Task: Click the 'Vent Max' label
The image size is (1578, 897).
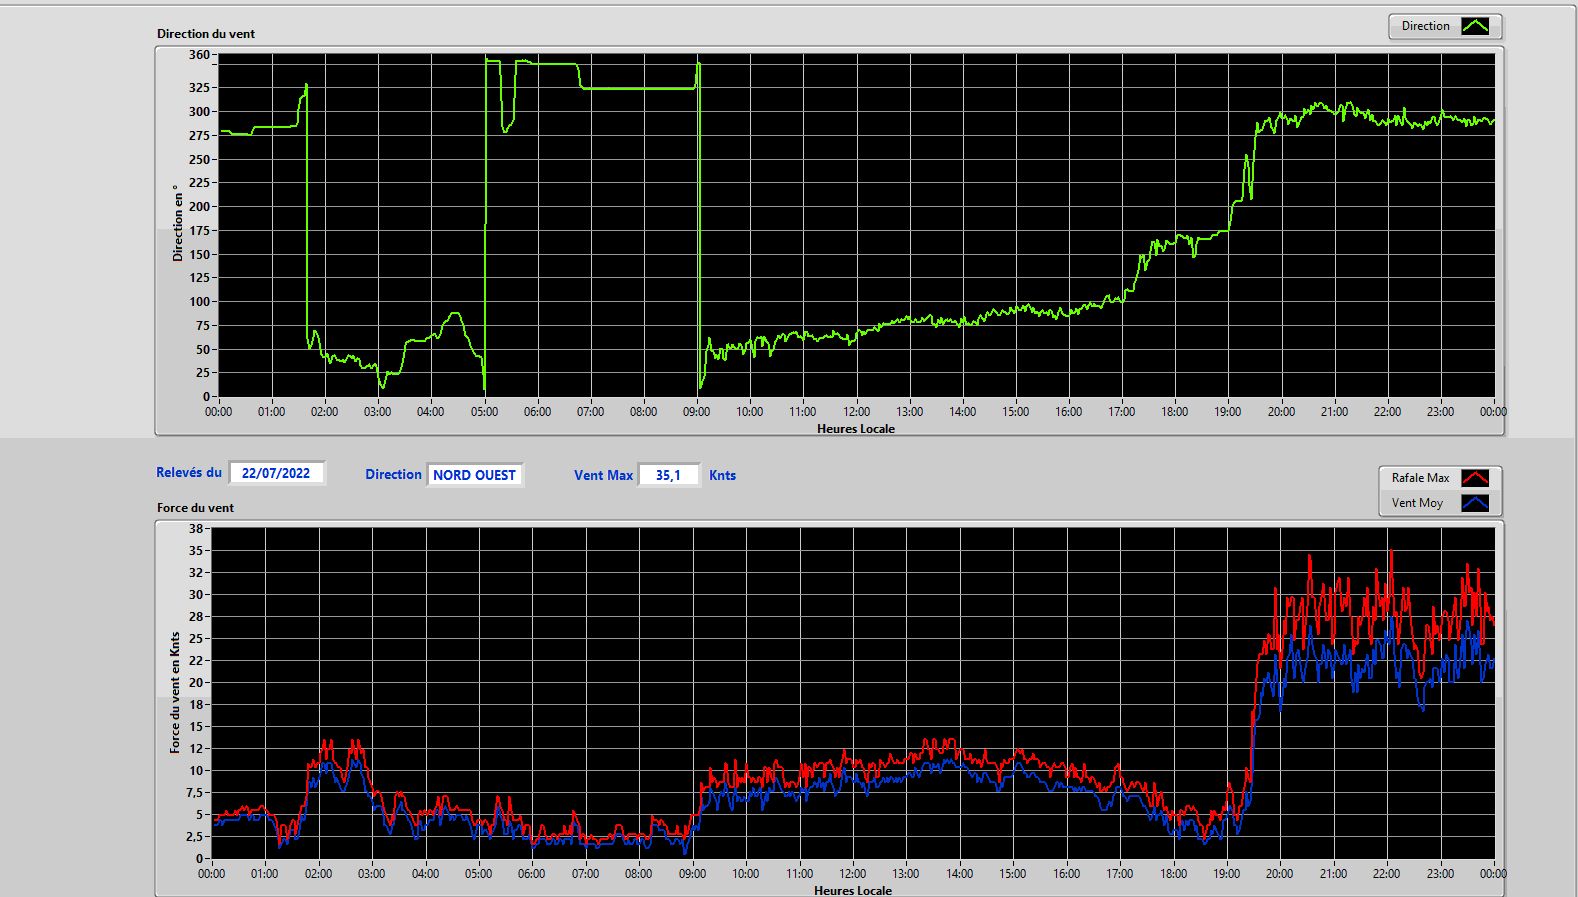Action: [603, 476]
